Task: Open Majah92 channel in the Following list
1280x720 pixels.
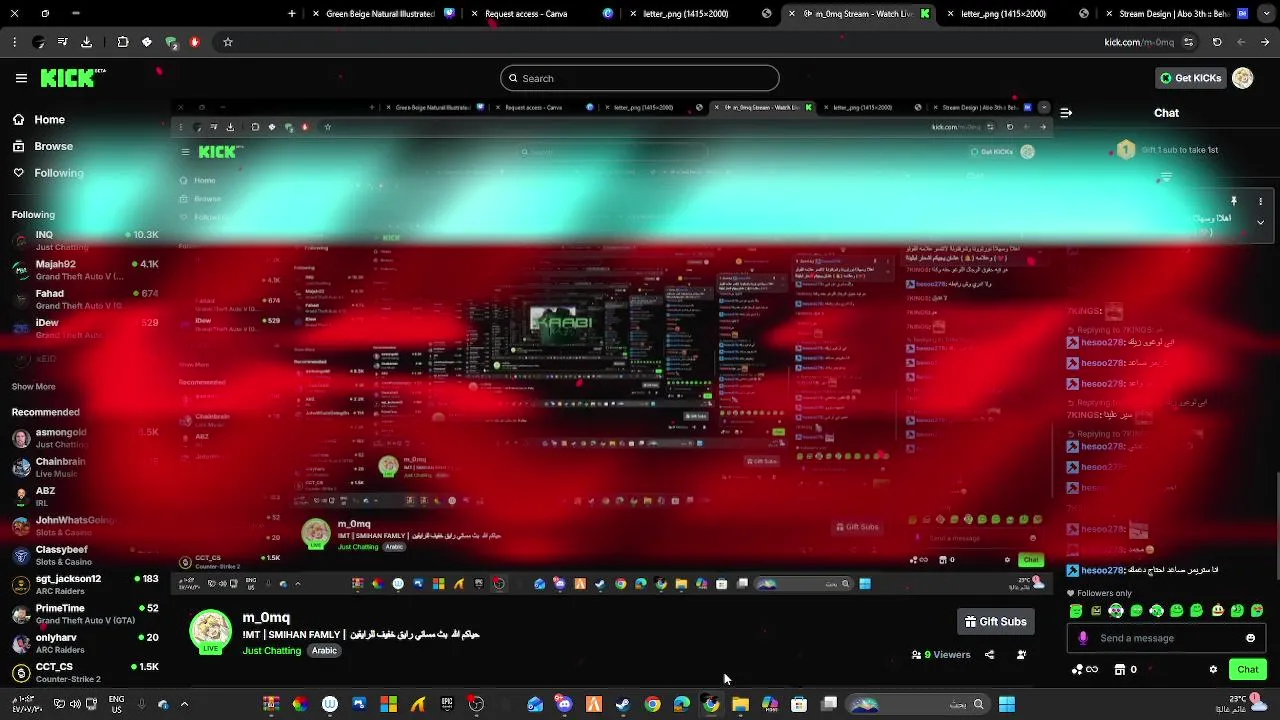Action: (x=85, y=270)
